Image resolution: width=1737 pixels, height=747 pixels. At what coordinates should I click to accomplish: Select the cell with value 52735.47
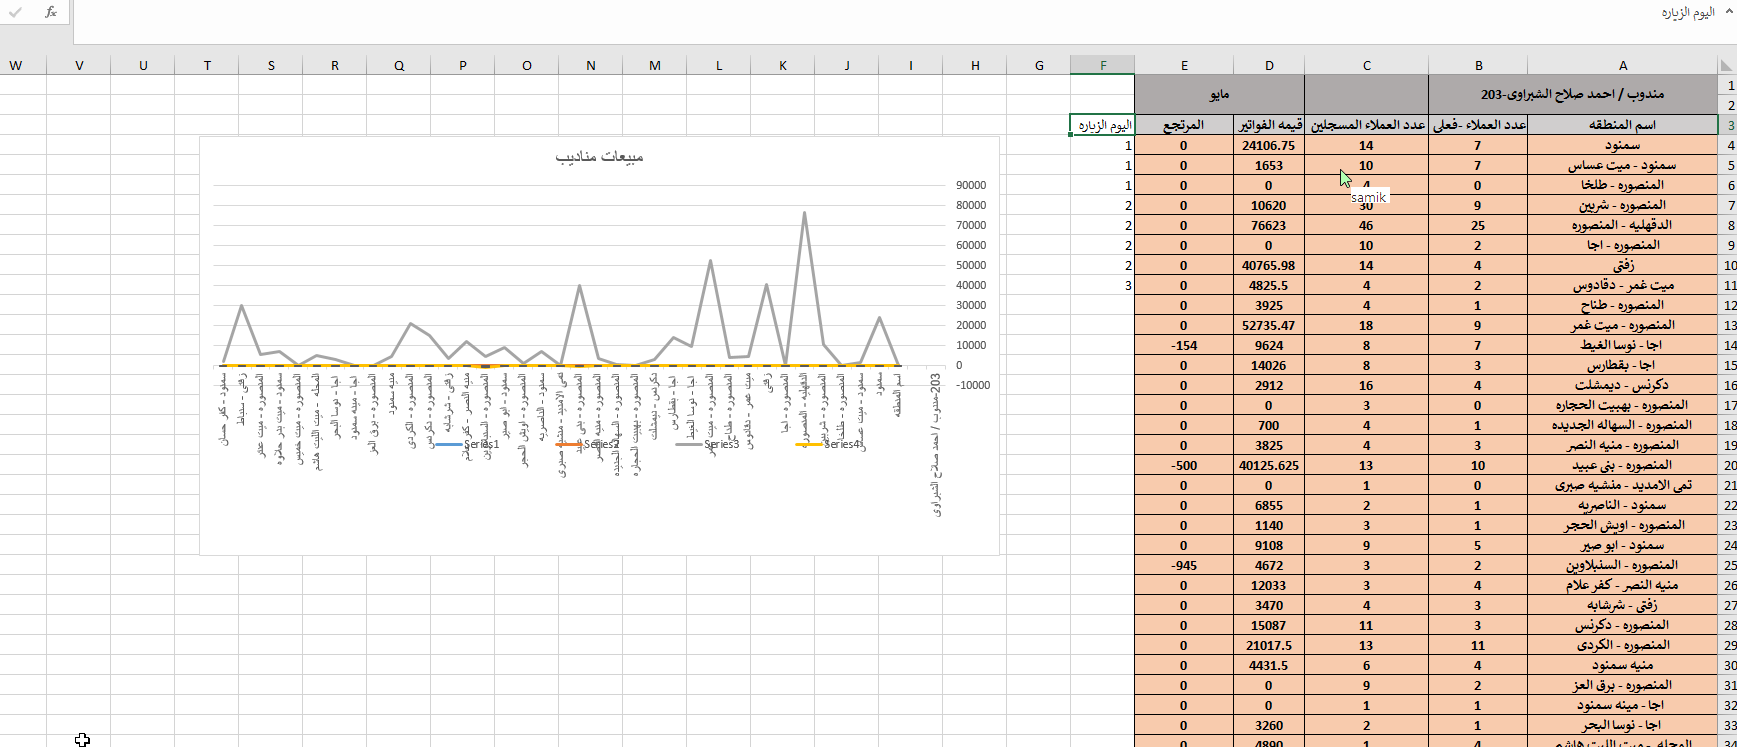click(x=1269, y=325)
